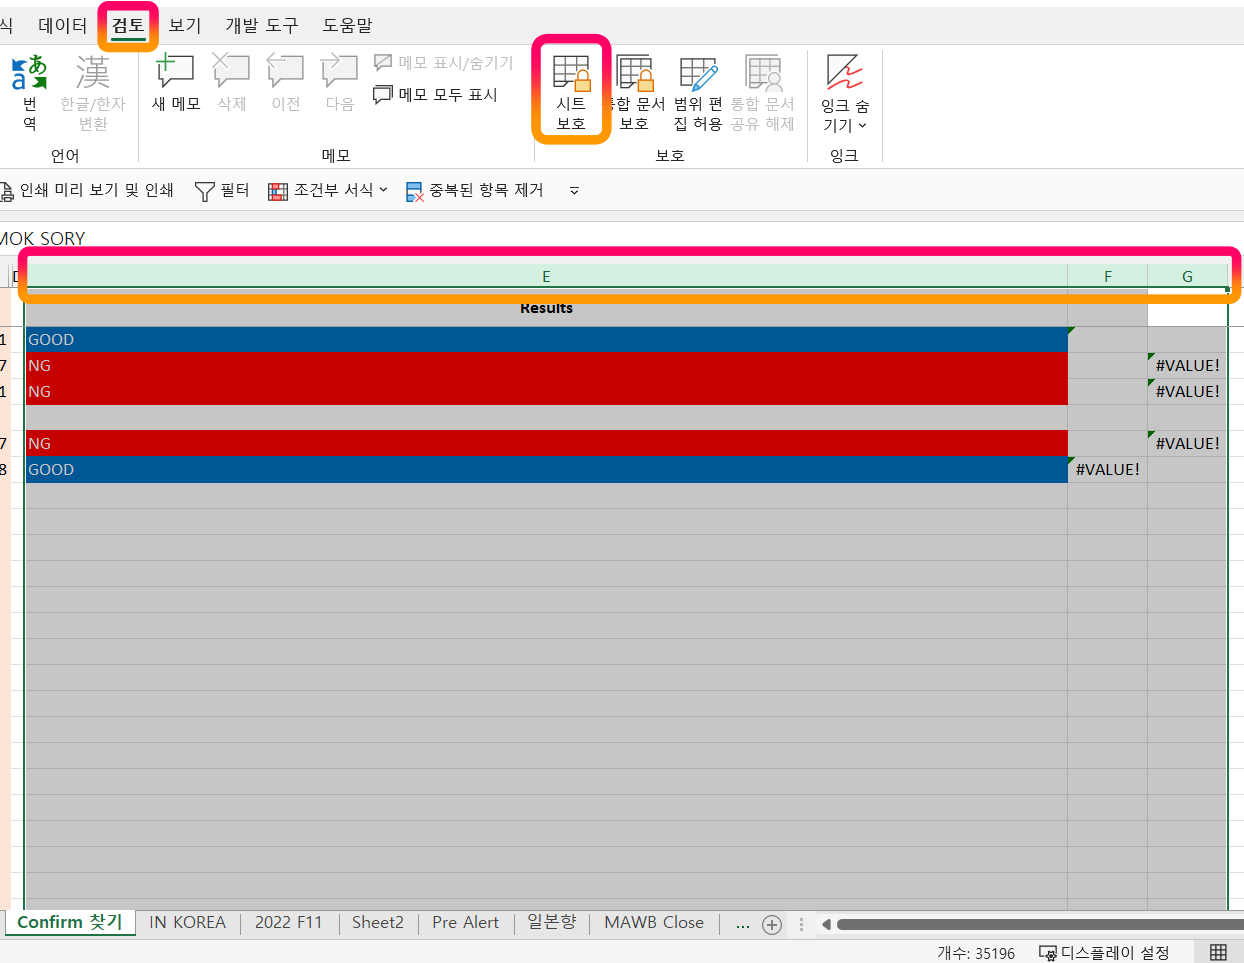1244x963 pixels.
Task: Open the 보기 ribbon tab
Action: pos(185,26)
